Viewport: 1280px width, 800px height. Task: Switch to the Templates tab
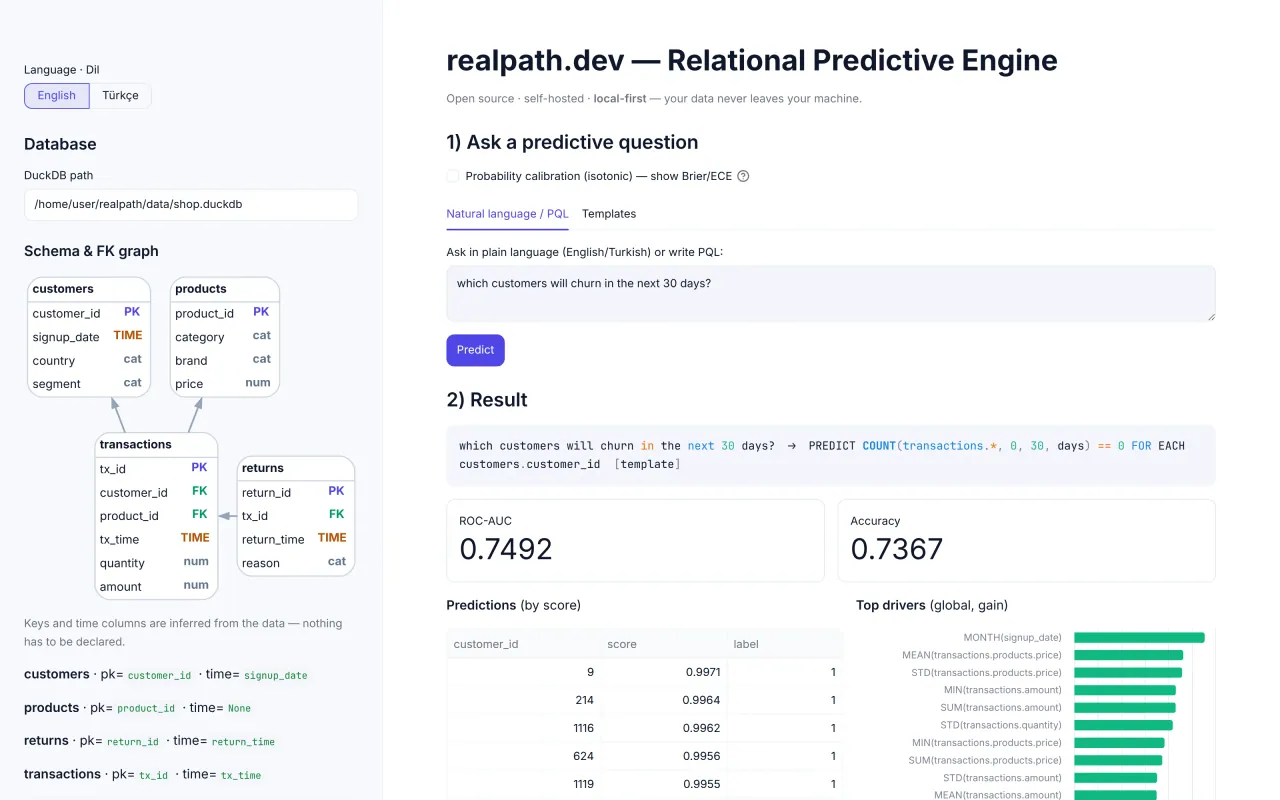[609, 214]
